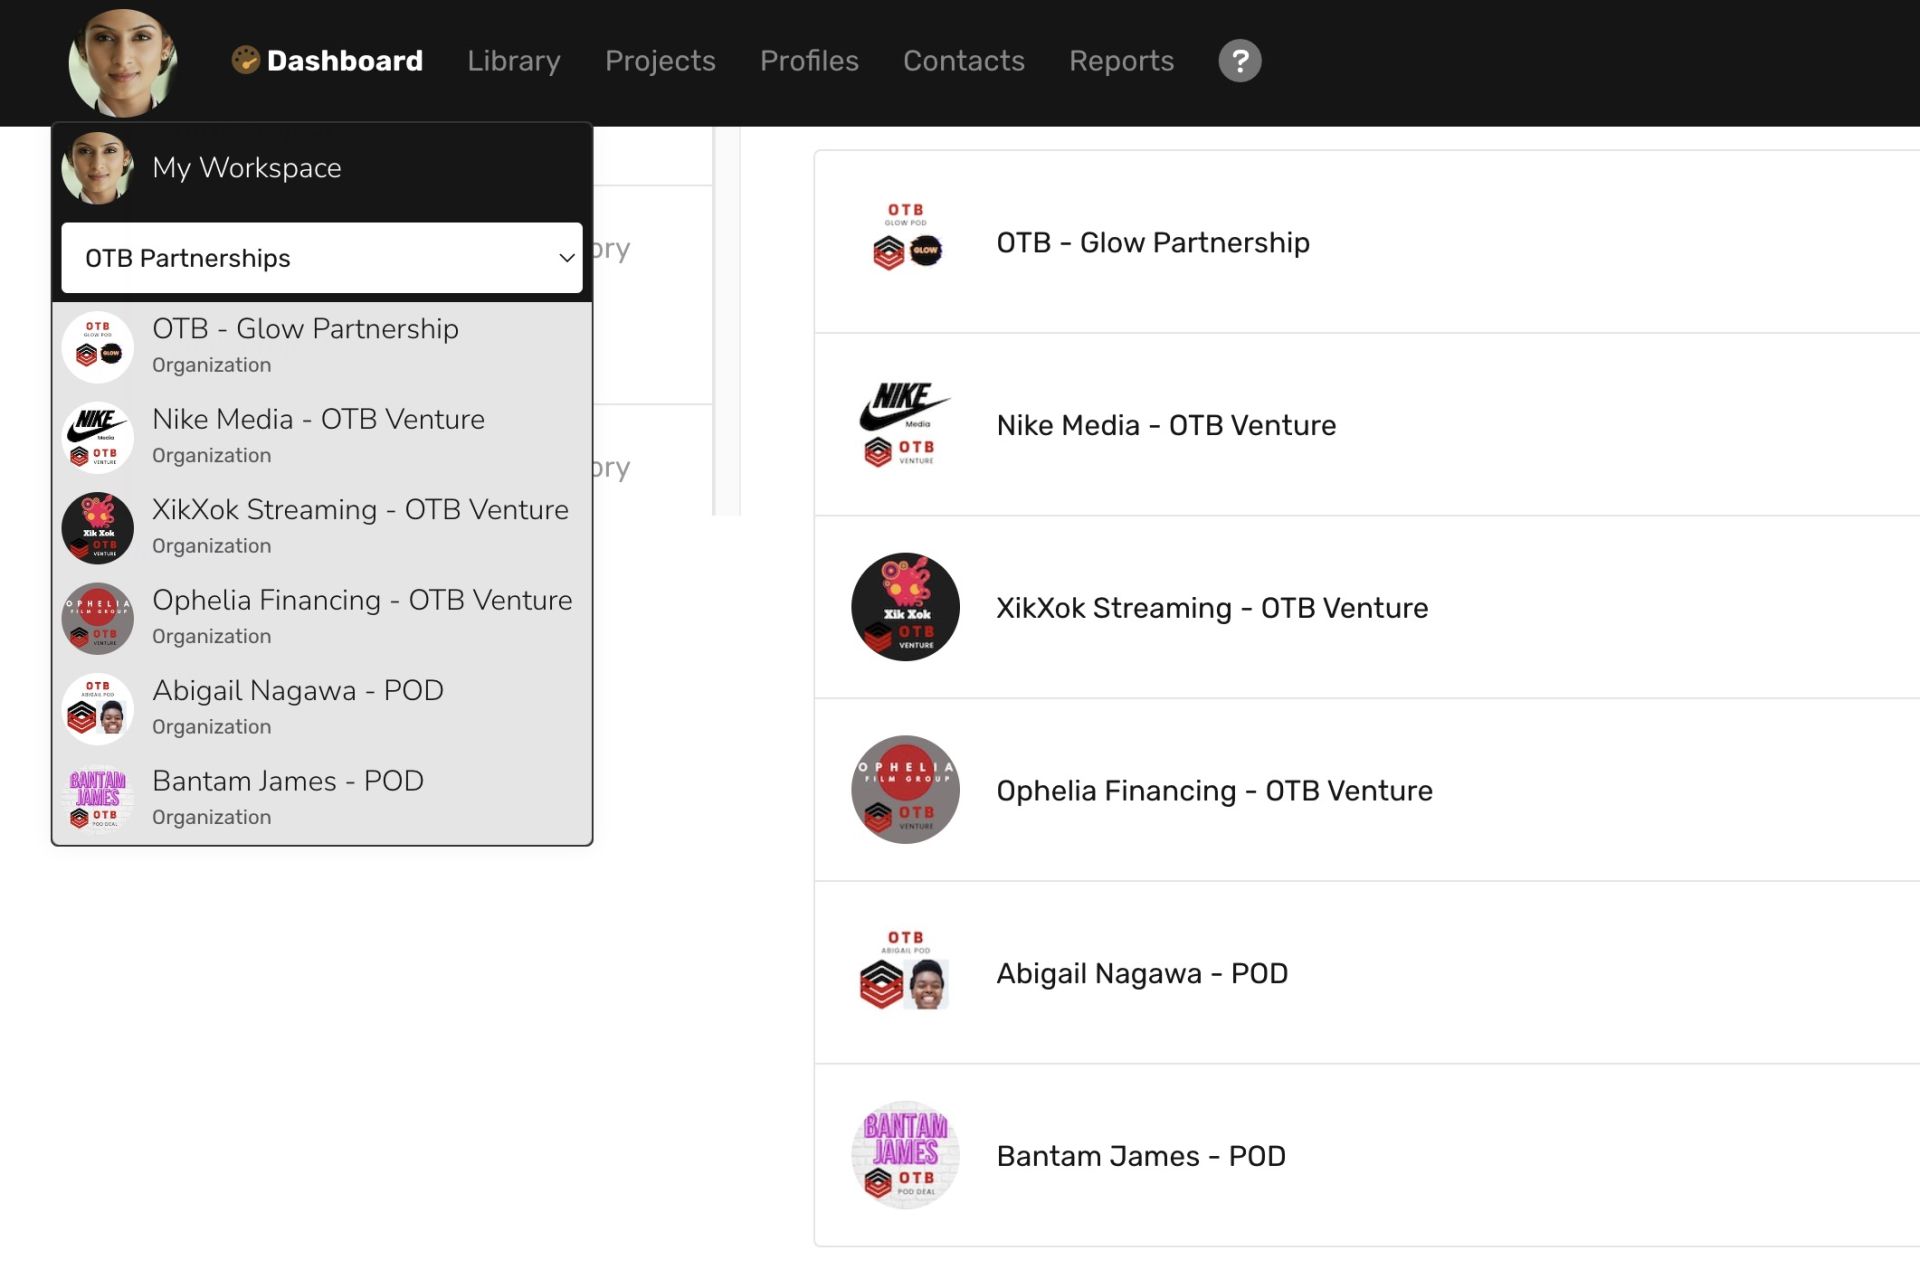Choose Nike Media - OTB Venture organization in dropdown
The image size is (1920, 1279).
(x=318, y=420)
